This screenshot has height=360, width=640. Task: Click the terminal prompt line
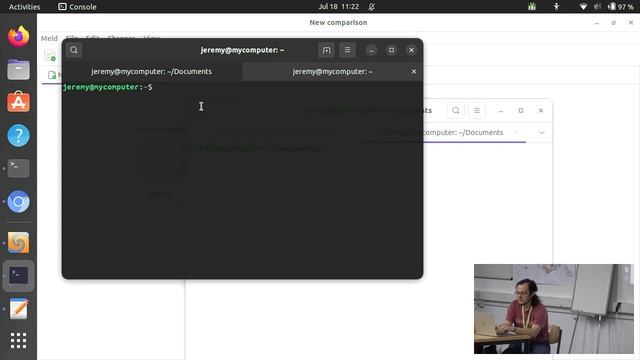[x=108, y=87]
